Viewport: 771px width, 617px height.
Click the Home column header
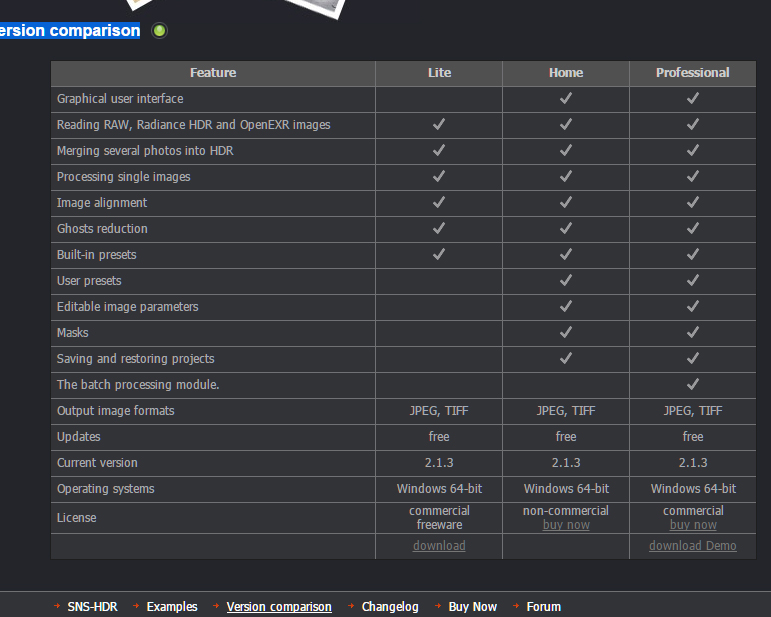click(x=566, y=73)
